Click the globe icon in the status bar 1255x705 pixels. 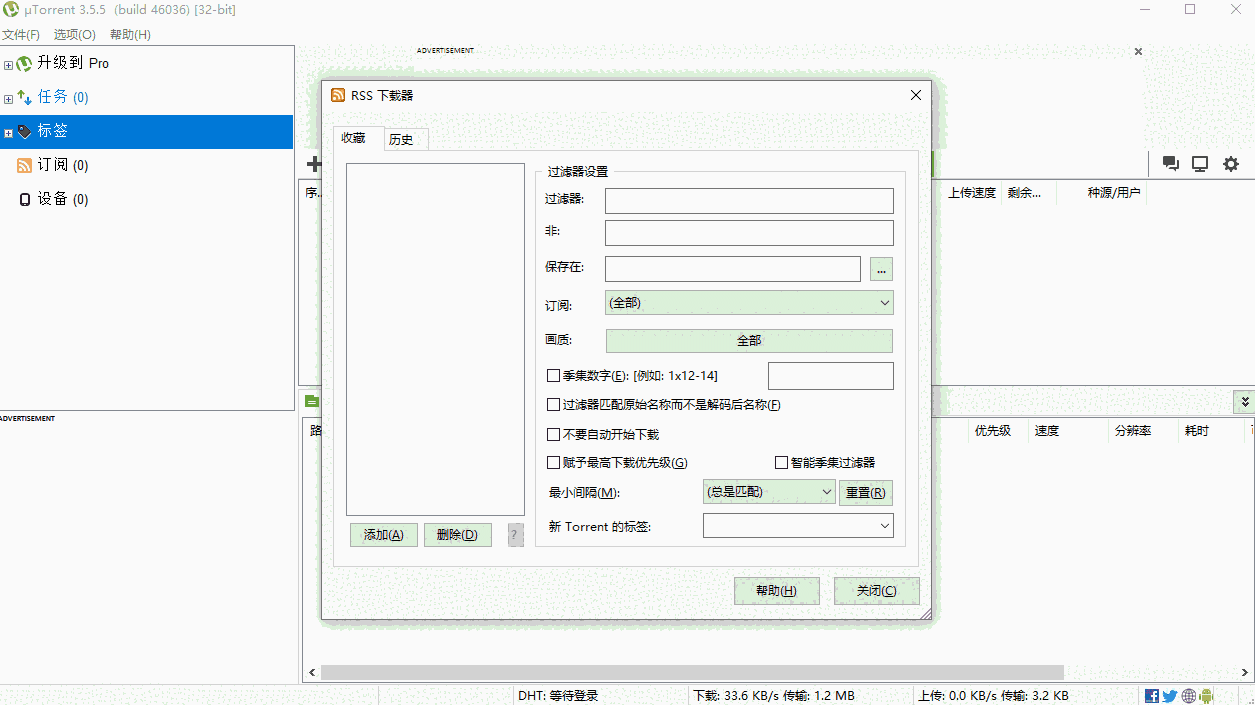point(1189,695)
